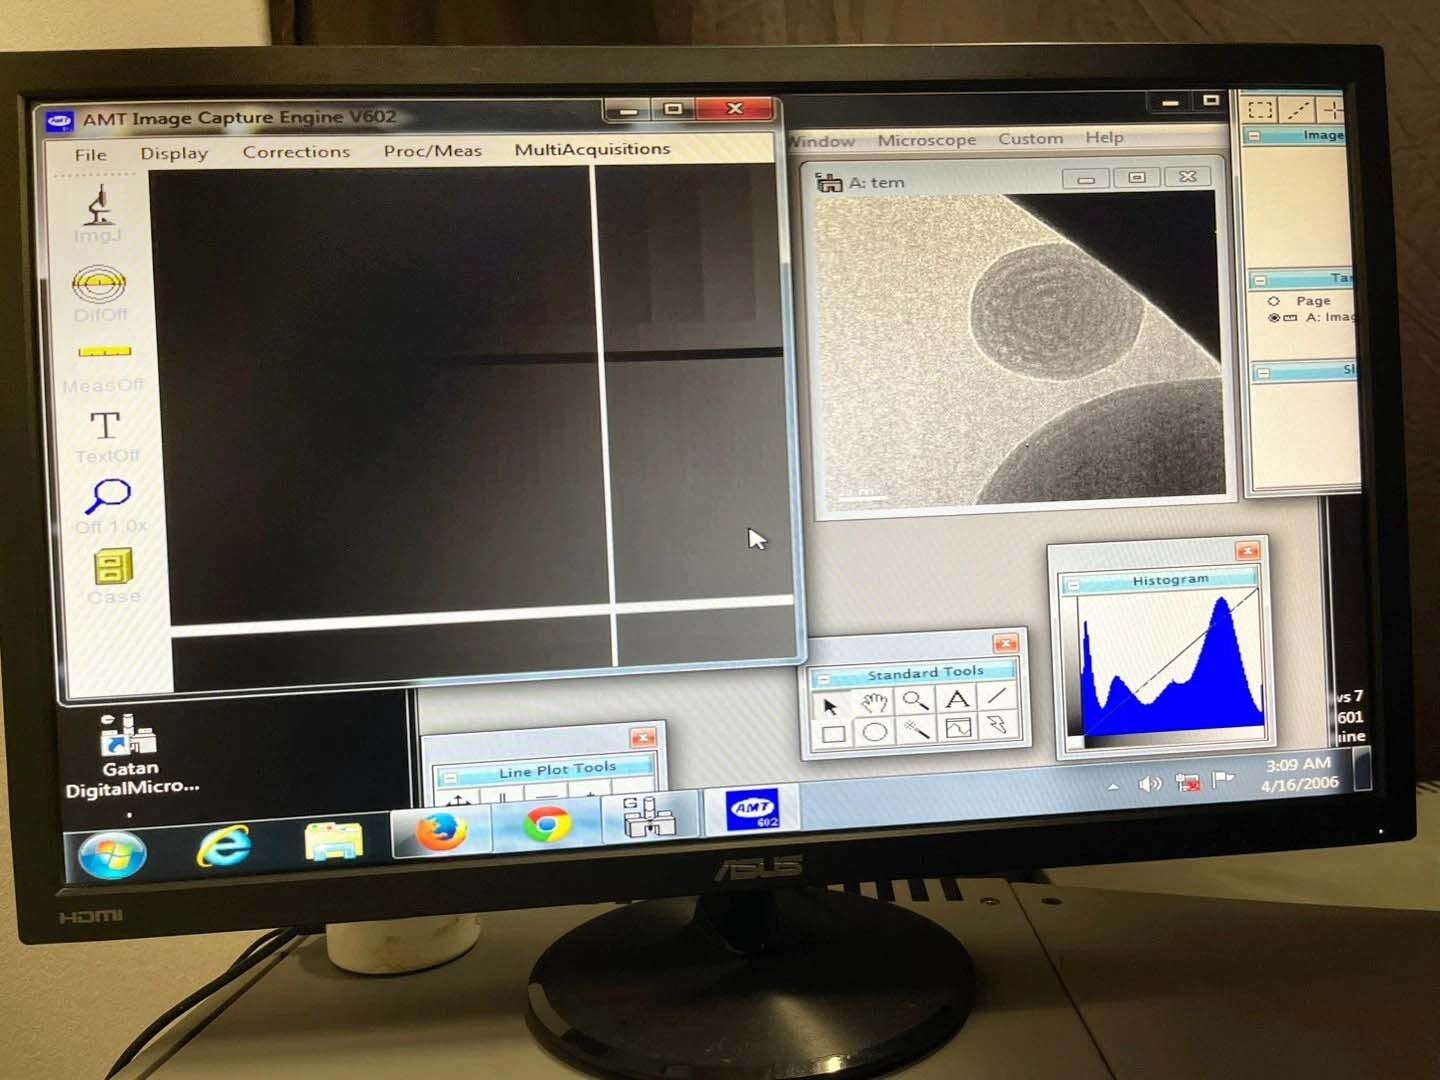Toggle the DifOff diffraction icon
This screenshot has width=1440, height=1080.
click(x=99, y=283)
